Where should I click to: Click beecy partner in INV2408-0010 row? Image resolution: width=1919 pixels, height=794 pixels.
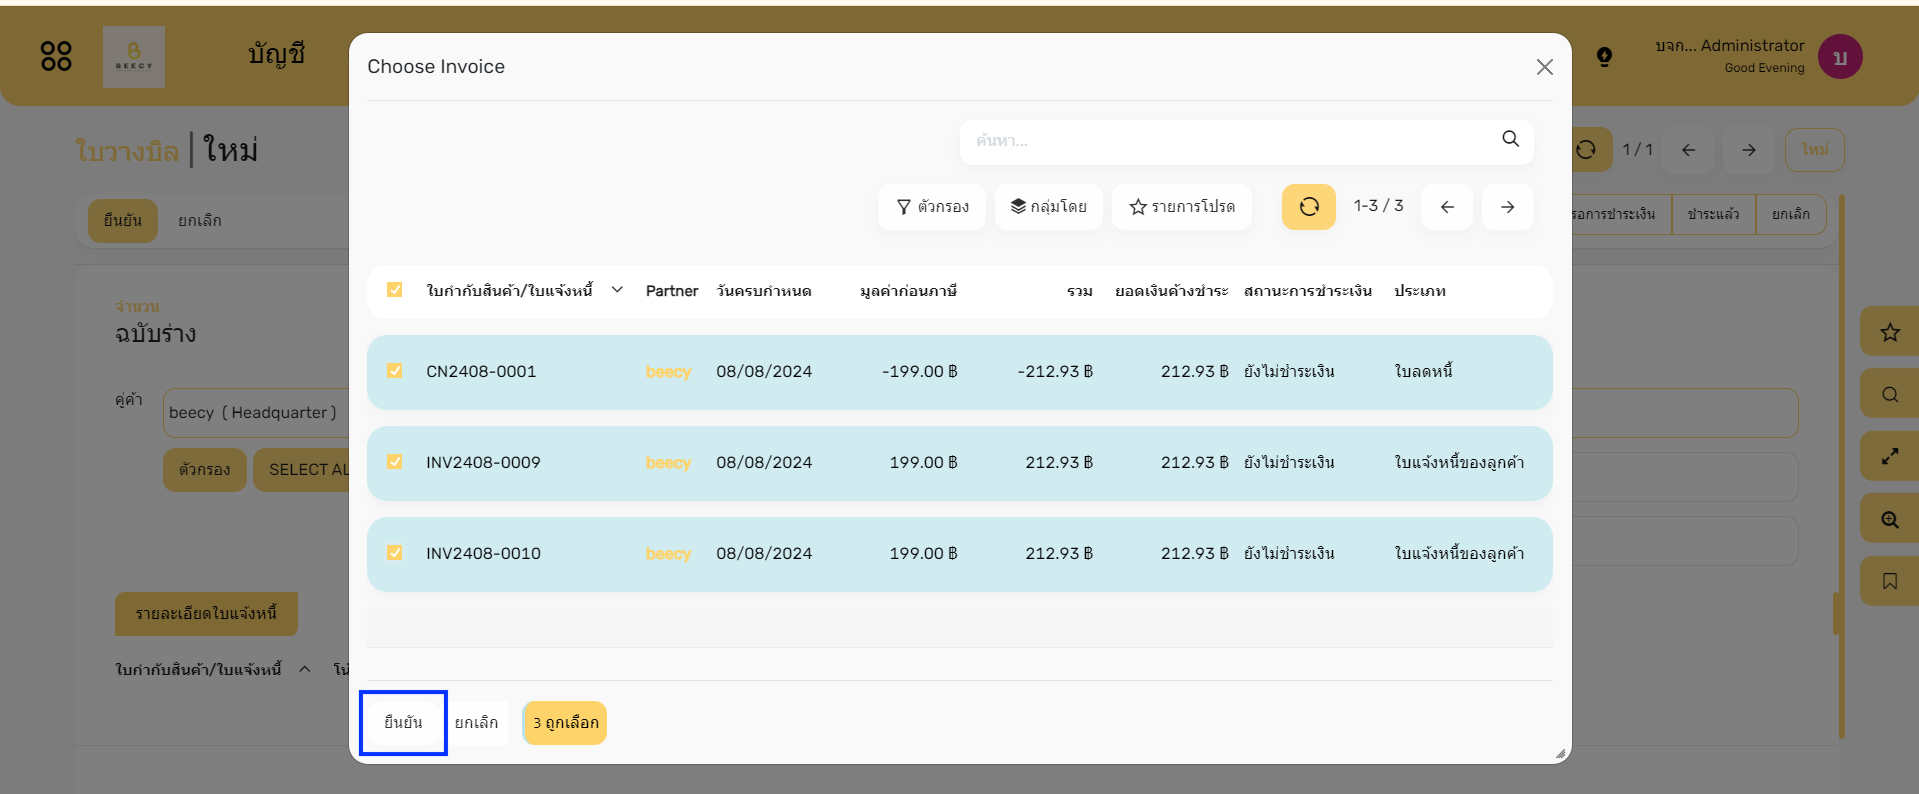[x=668, y=554]
